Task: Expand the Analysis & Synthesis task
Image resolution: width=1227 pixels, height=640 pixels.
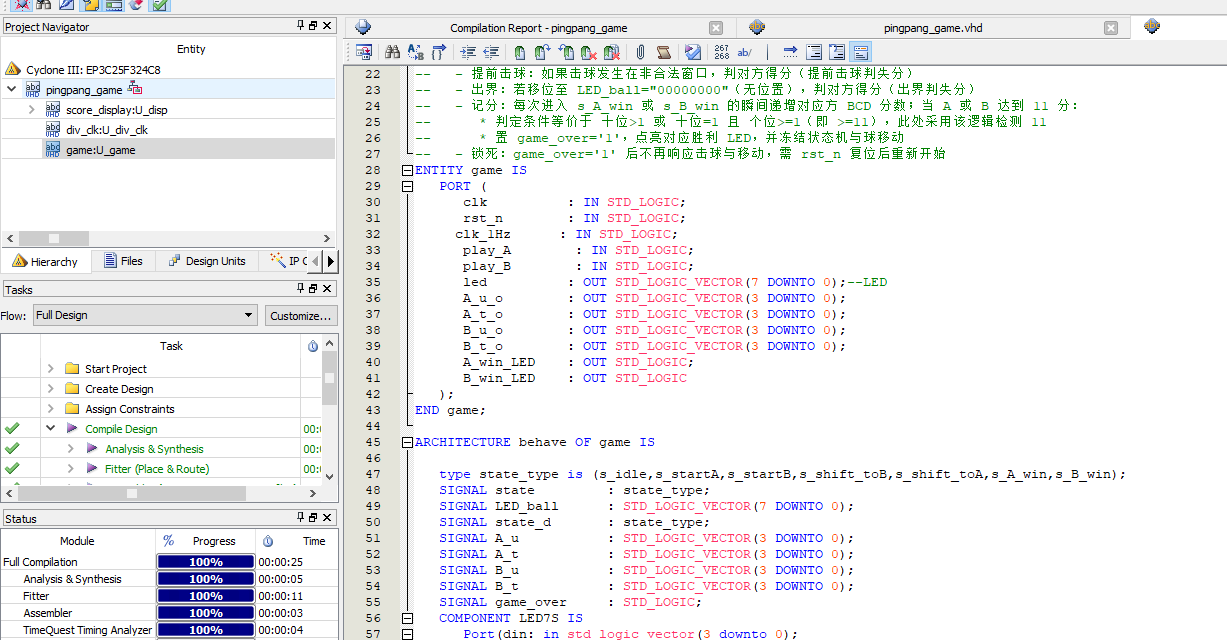Action: coord(71,449)
